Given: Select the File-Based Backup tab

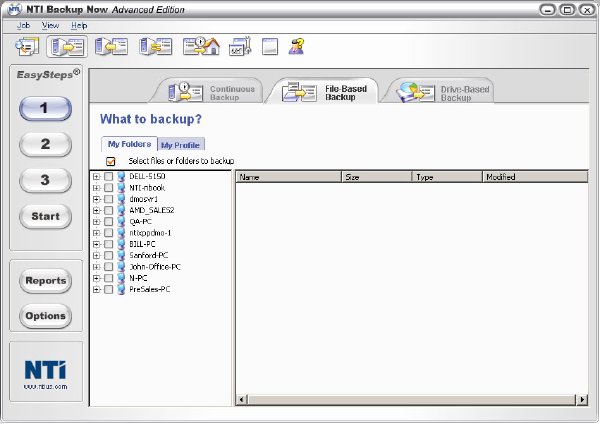Looking at the screenshot, I should coord(324,92).
